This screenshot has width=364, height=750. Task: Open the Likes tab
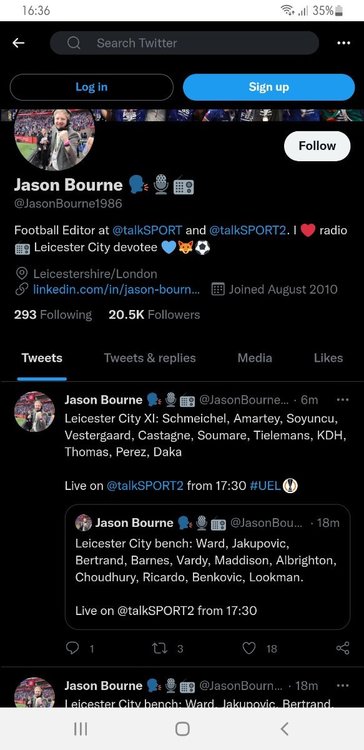[x=328, y=358]
